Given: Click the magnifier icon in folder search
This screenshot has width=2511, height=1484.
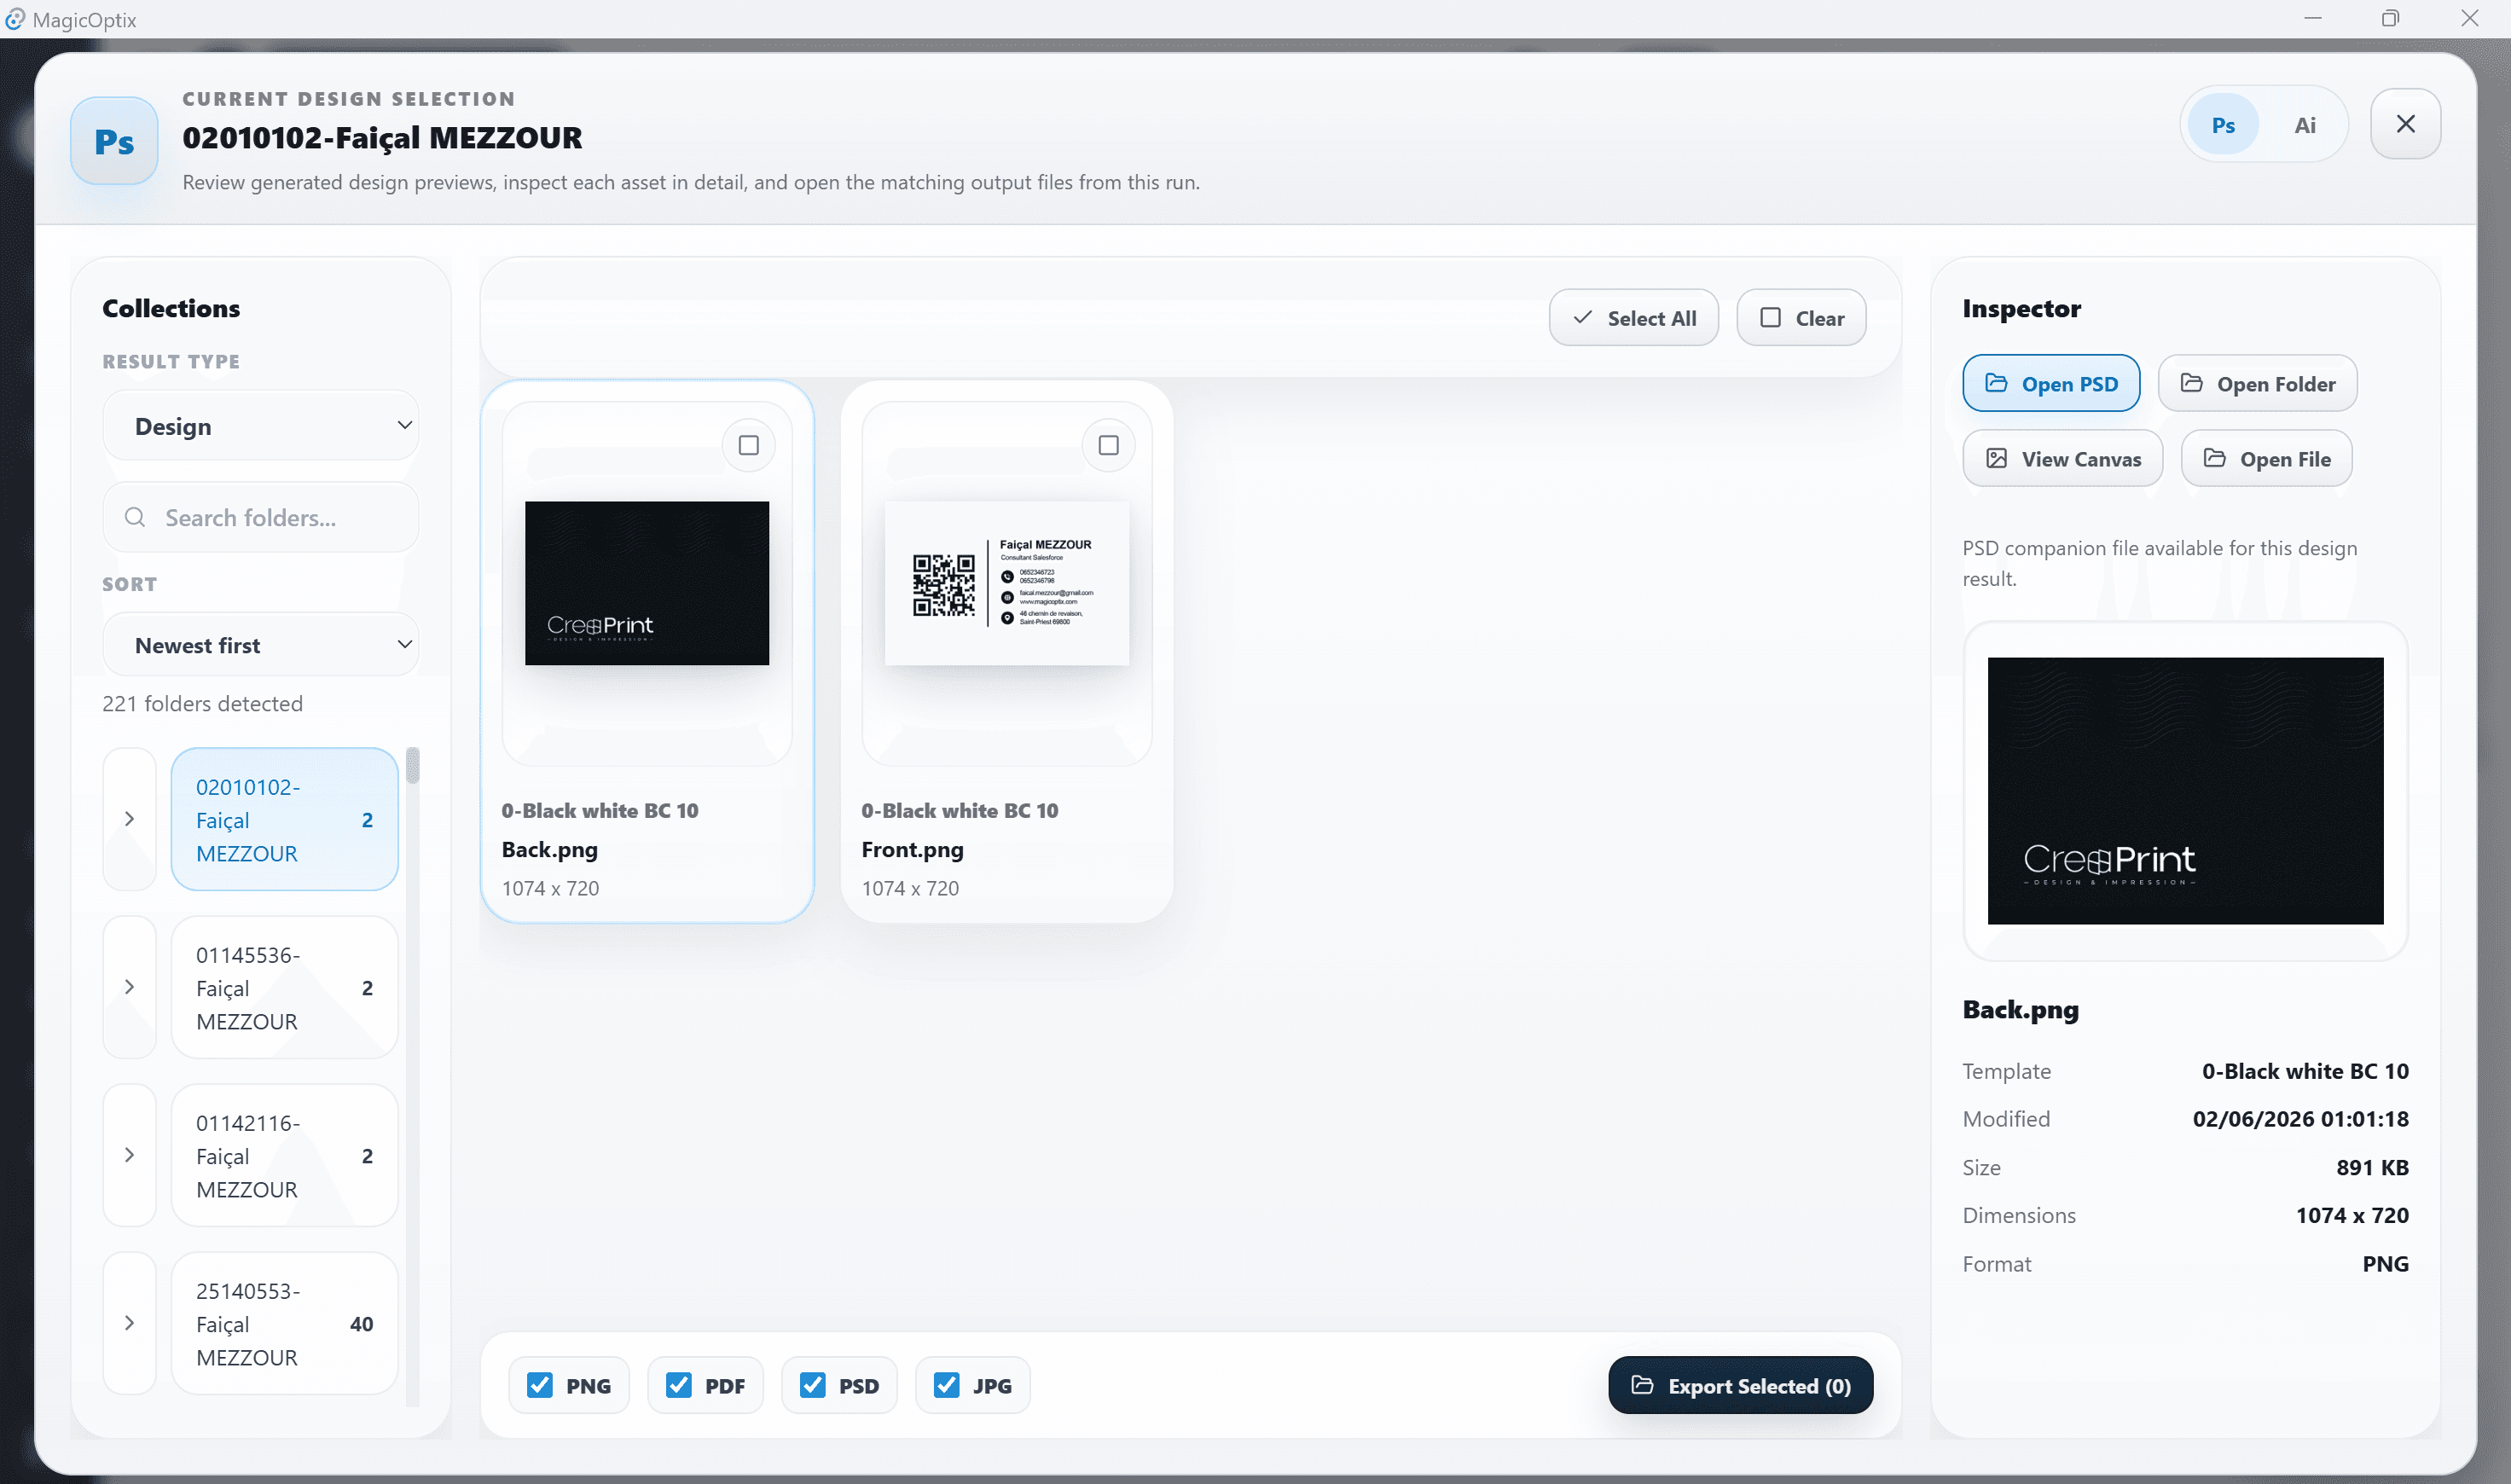Looking at the screenshot, I should [135, 517].
